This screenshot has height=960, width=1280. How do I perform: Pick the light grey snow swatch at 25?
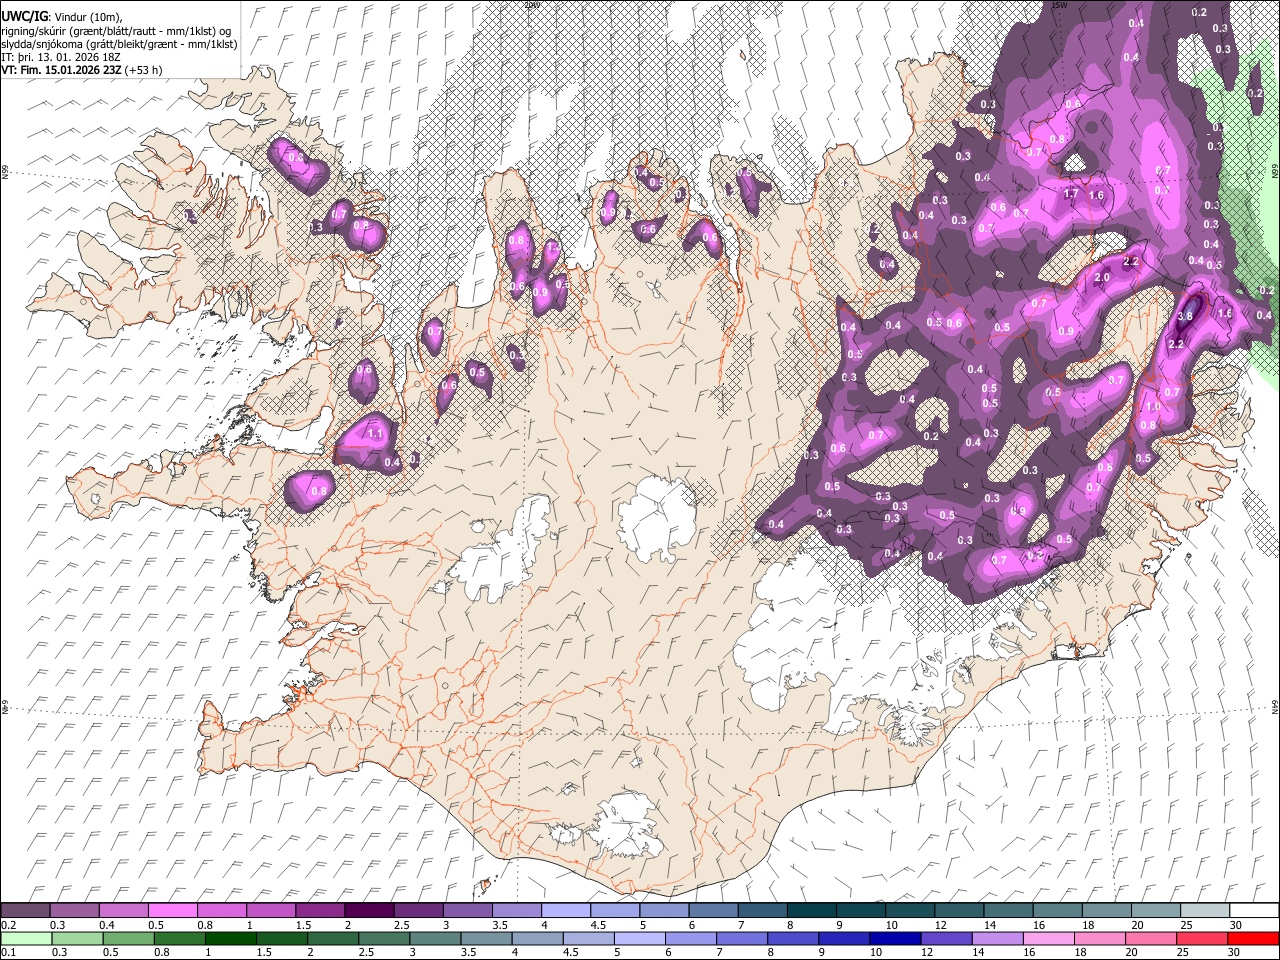click(1205, 911)
